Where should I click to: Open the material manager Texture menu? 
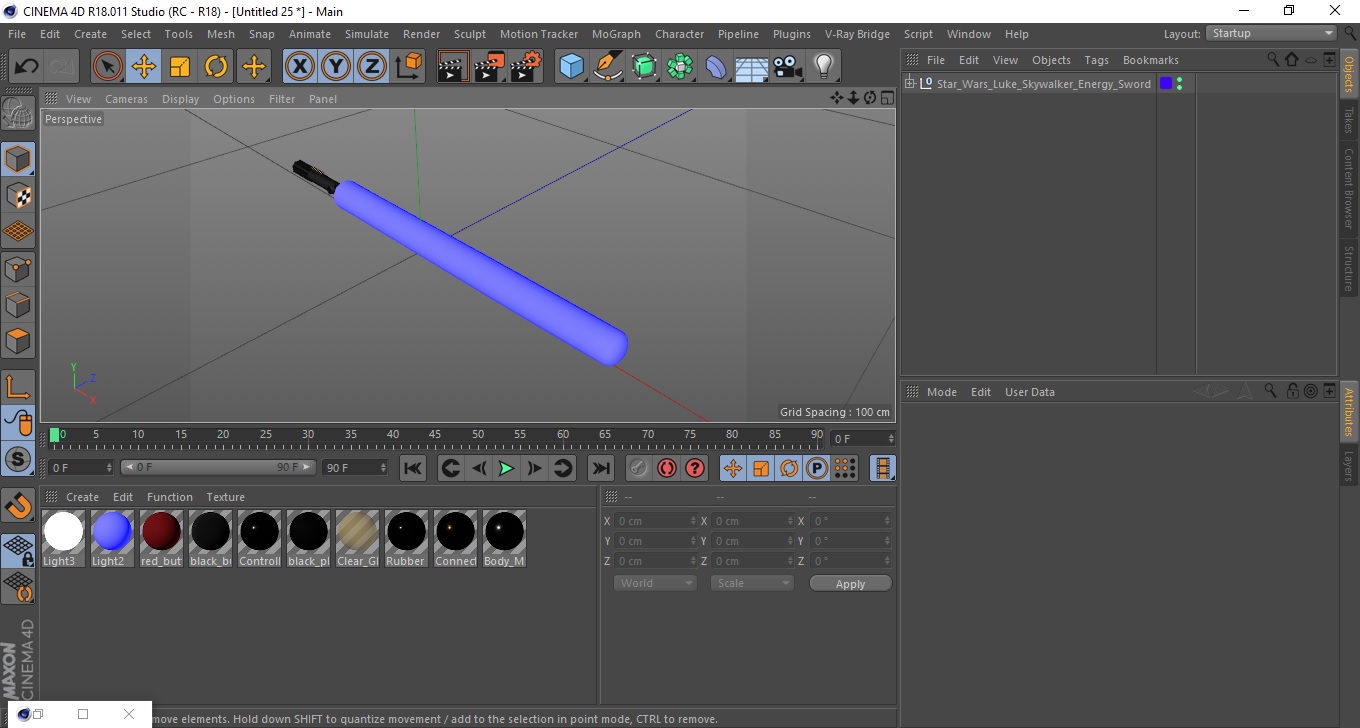[x=225, y=497]
